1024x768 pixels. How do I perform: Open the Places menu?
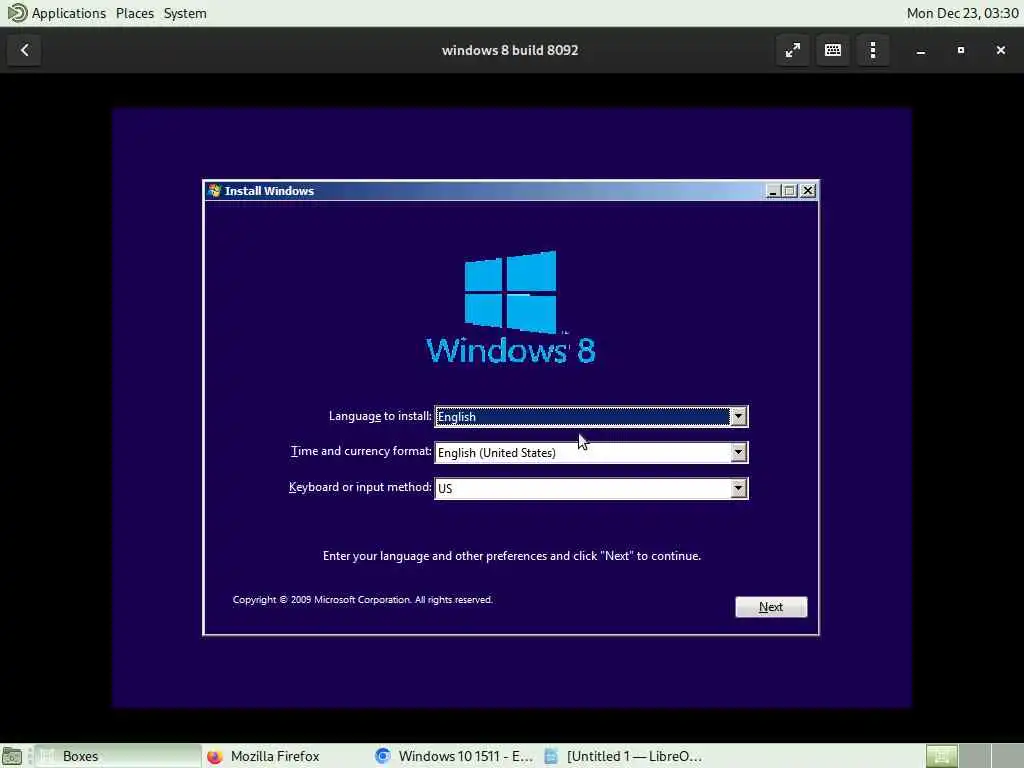click(x=135, y=13)
